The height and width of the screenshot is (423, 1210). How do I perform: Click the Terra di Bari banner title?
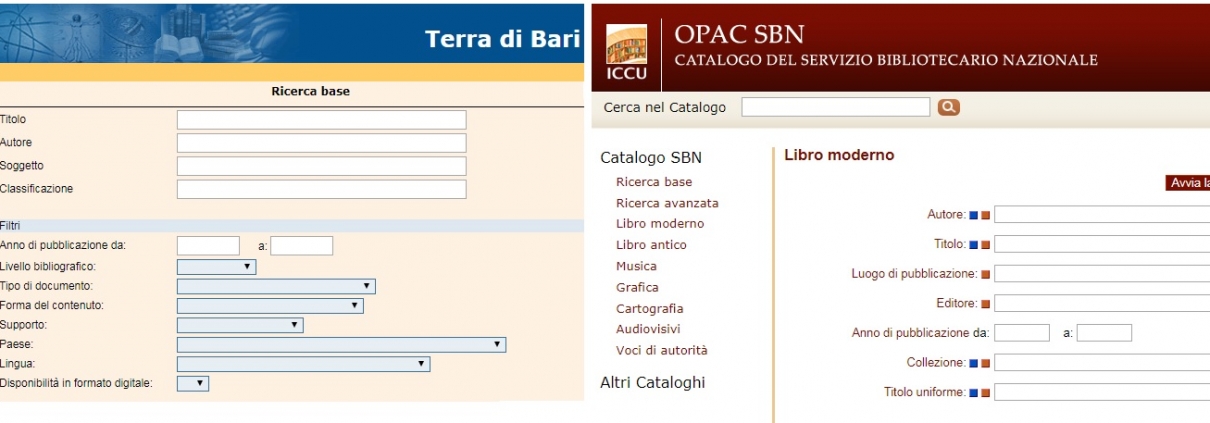[502, 38]
